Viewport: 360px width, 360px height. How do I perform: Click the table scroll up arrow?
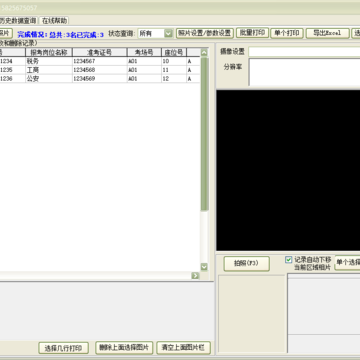pyautogui.click(x=204, y=53)
